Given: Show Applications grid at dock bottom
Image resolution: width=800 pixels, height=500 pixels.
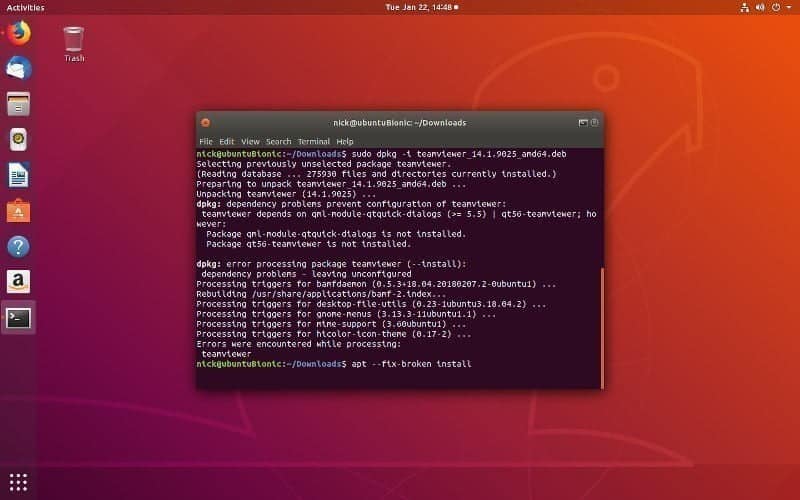Looking at the screenshot, I should point(18,482).
